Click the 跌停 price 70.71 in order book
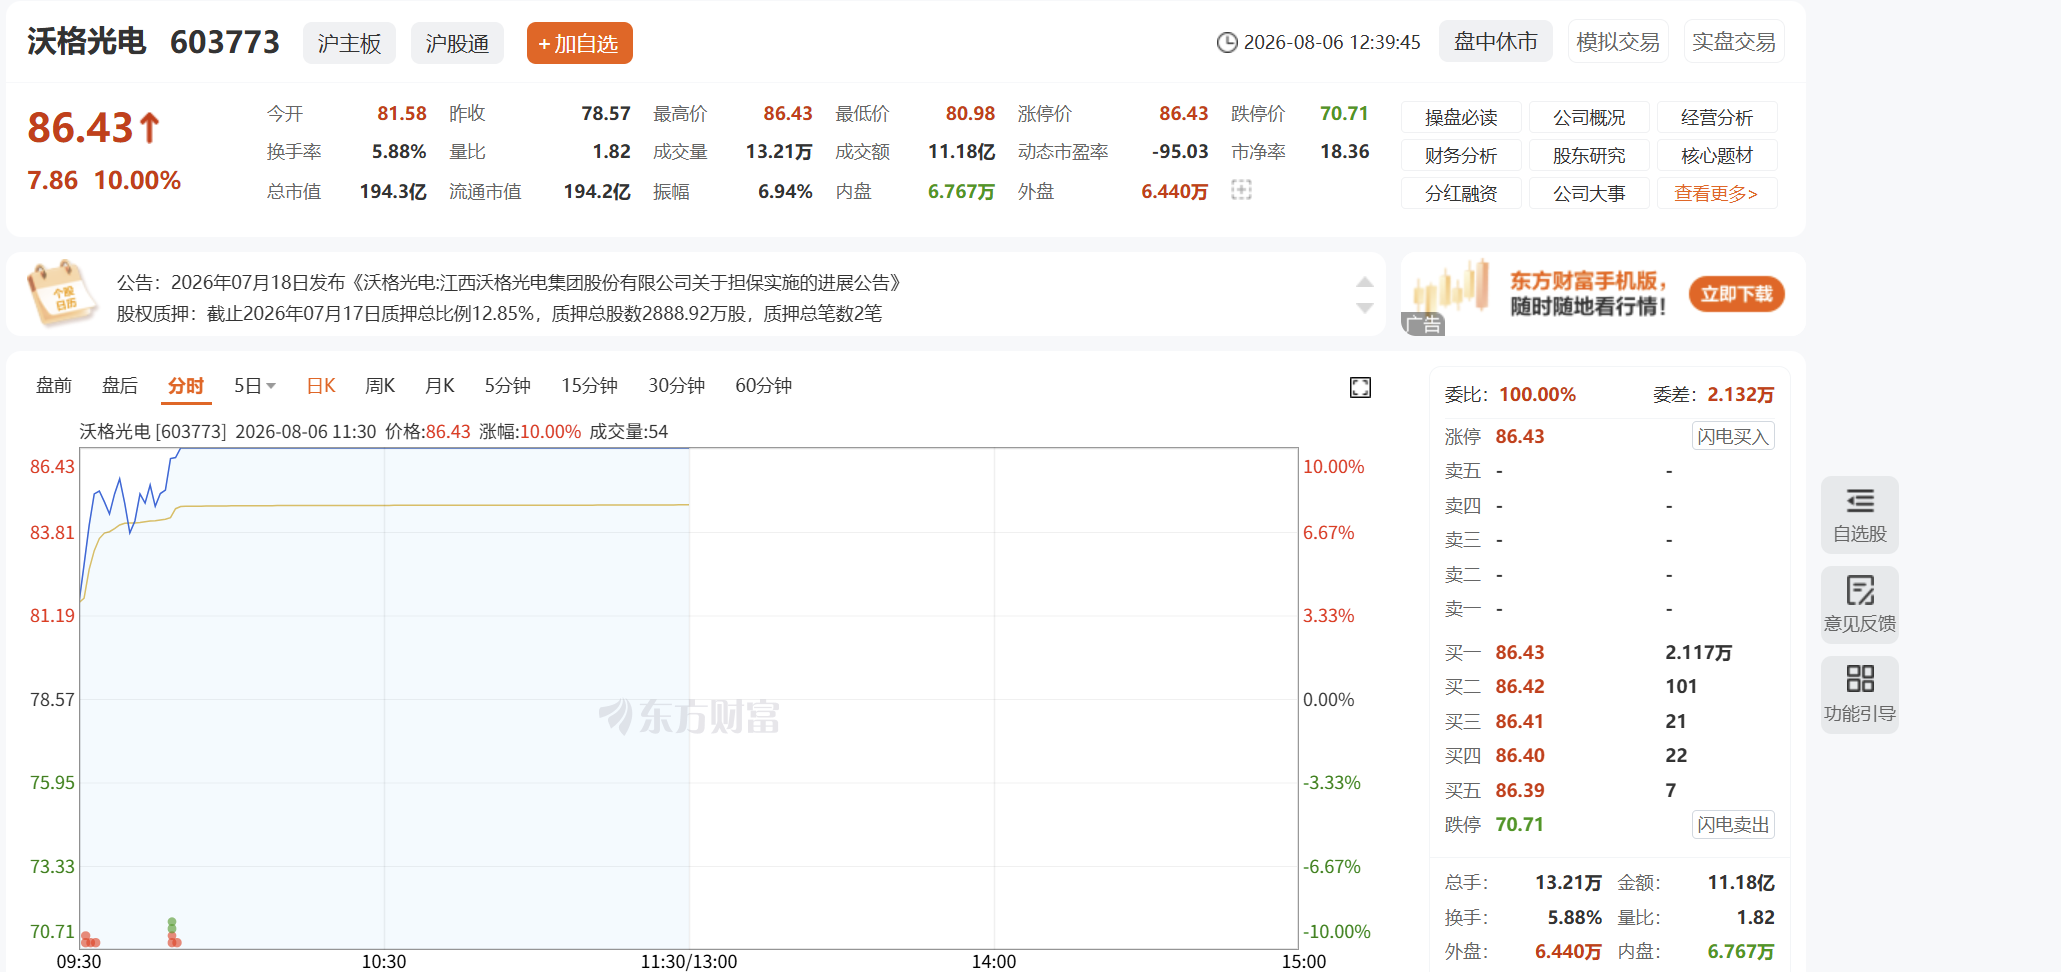This screenshot has height=972, width=2061. tap(1519, 824)
